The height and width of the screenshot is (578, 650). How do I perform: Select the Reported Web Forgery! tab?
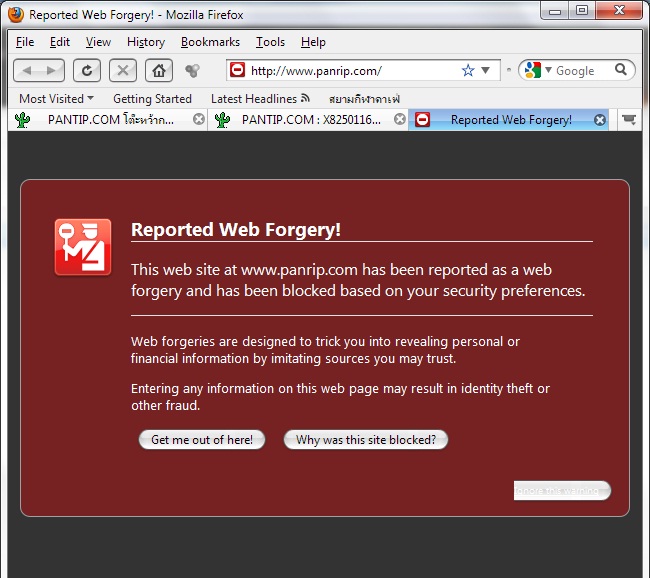point(508,120)
